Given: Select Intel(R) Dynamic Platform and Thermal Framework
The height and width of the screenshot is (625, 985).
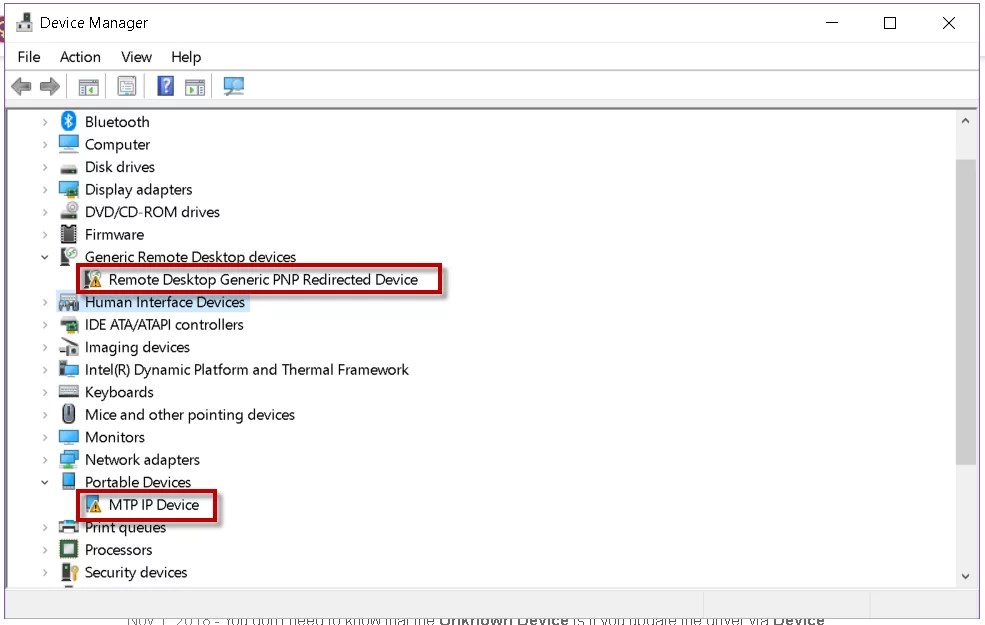Looking at the screenshot, I should point(246,369).
